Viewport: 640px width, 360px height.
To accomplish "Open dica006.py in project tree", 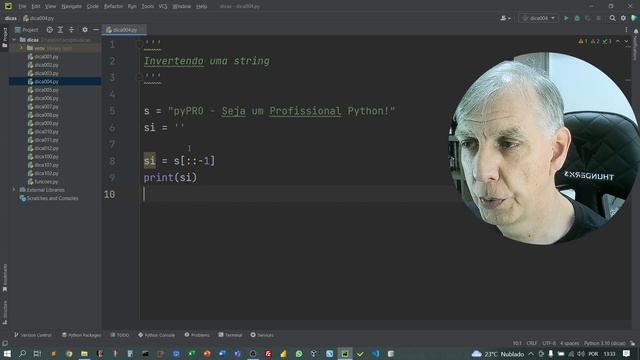I will 43,98.
